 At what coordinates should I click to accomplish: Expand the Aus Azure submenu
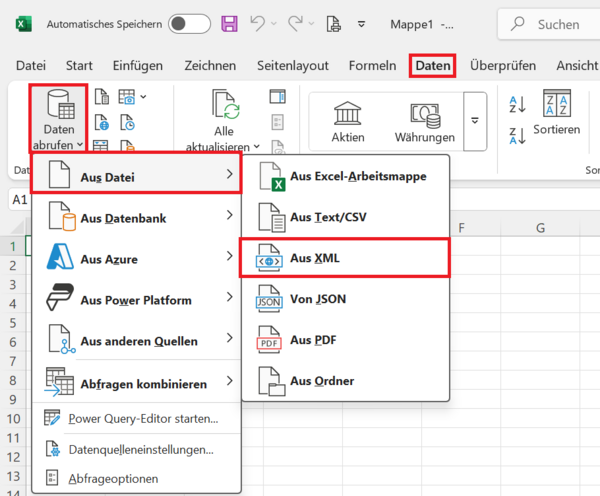(x=136, y=258)
